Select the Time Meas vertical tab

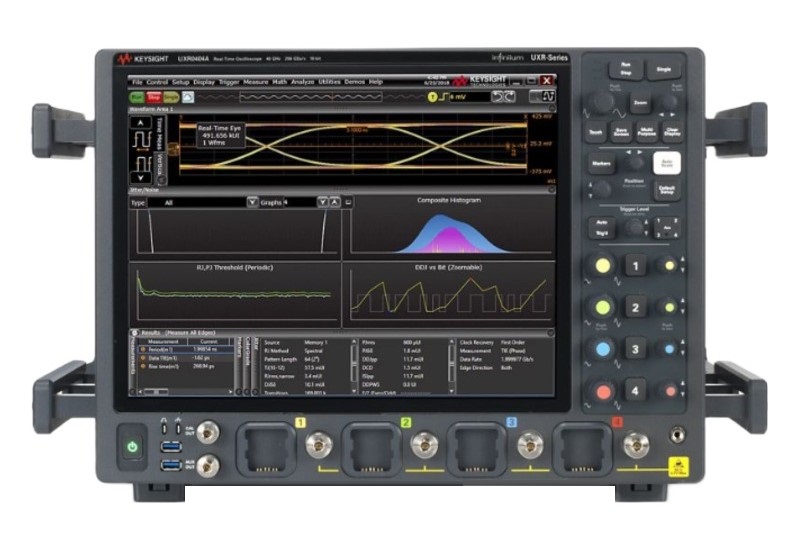coord(158,134)
